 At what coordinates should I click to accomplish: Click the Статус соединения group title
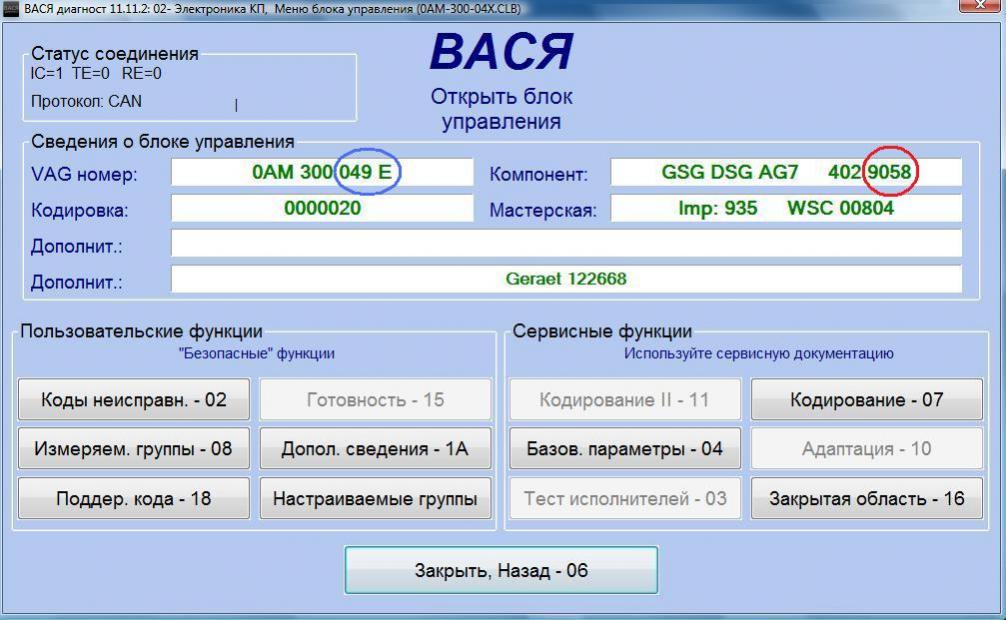click(115, 53)
